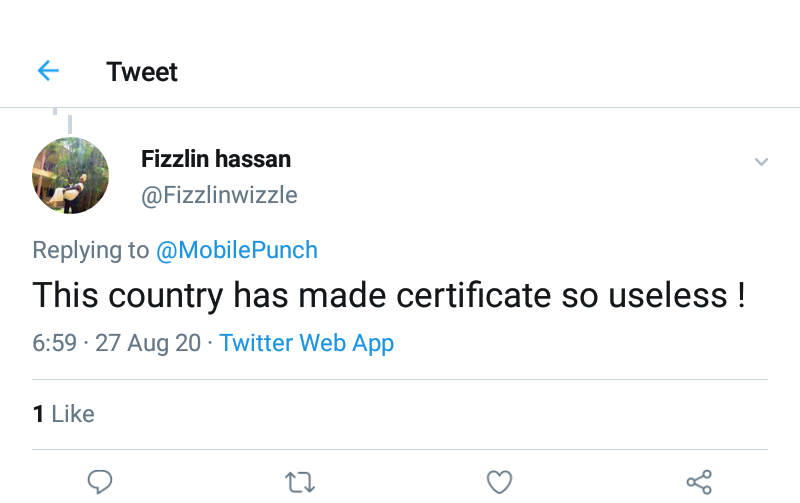Click the bold like count number '1'
The image size is (800, 503).
[38, 413]
